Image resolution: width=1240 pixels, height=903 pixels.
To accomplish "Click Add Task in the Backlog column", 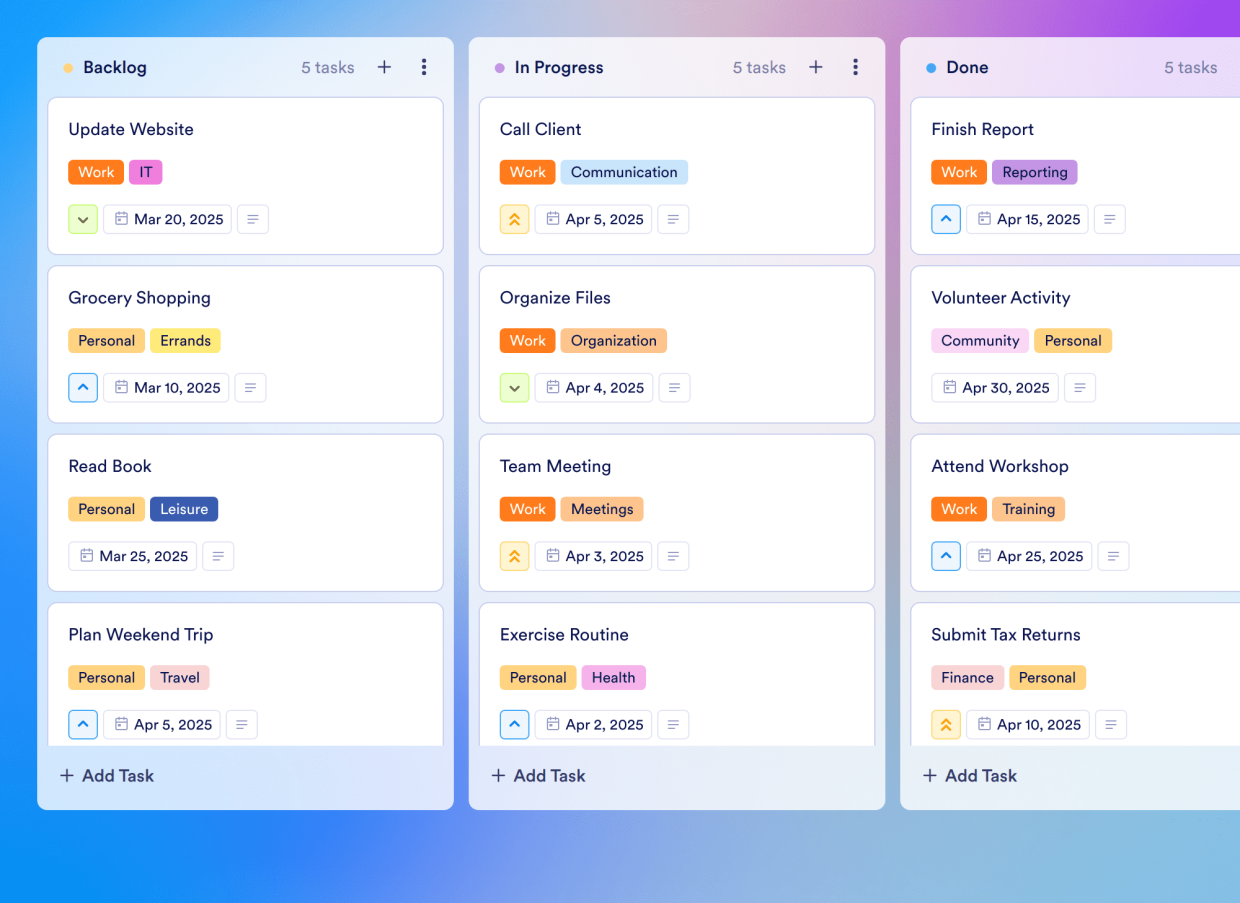I will 106,775.
